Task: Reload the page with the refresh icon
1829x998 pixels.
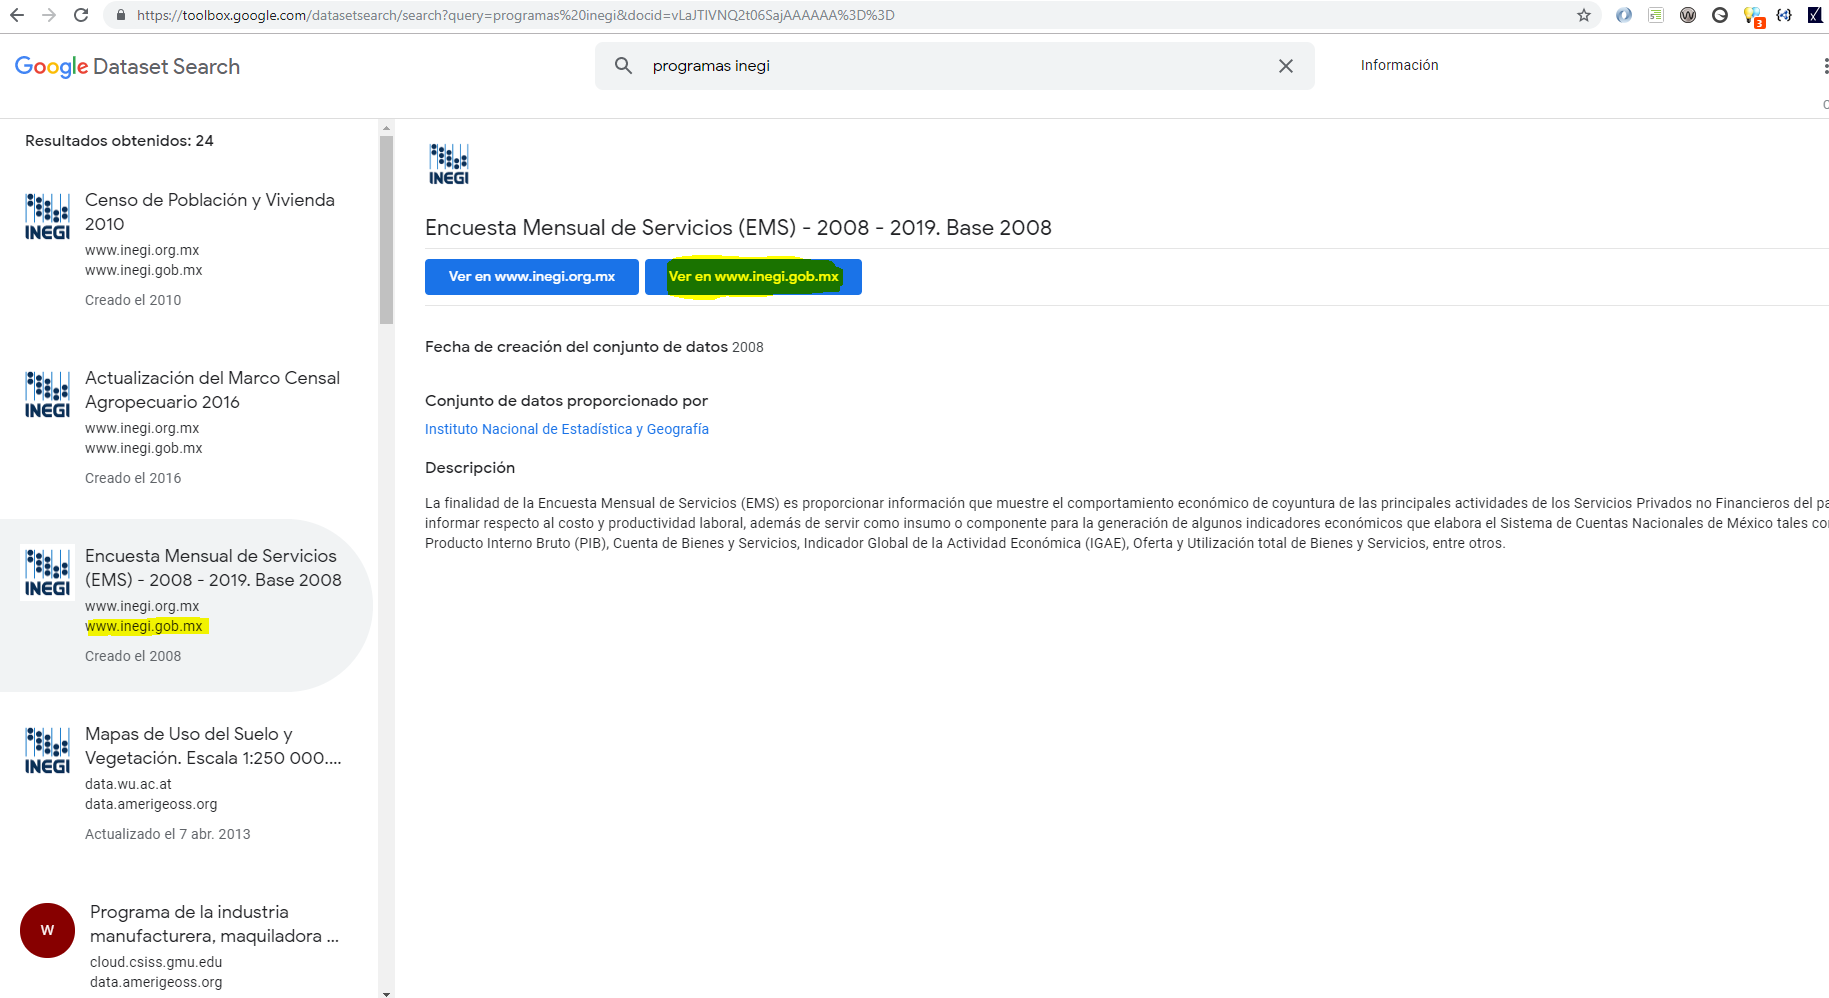Action: [81, 15]
